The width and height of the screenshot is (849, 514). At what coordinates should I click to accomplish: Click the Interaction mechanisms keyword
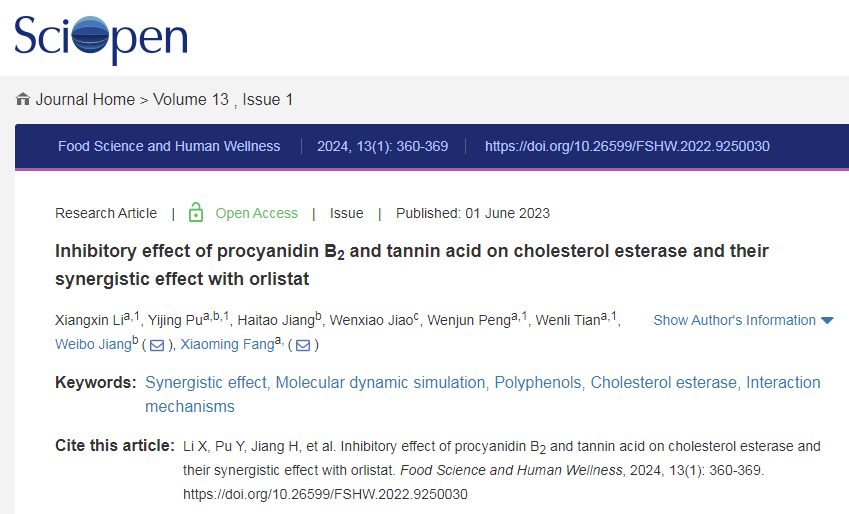783,382
